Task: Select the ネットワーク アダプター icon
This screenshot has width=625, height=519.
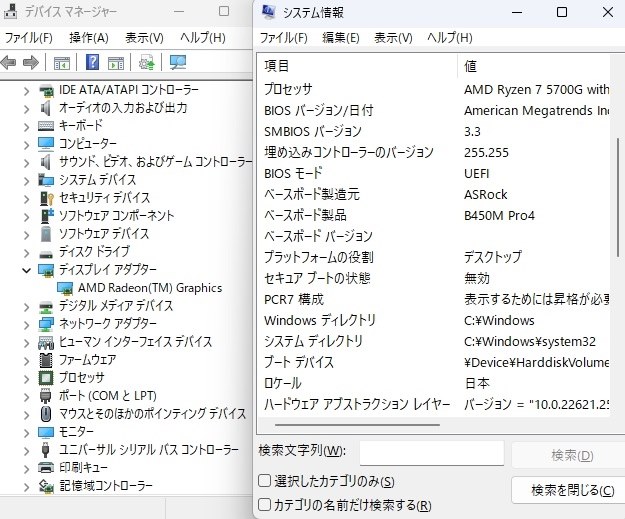Action: coord(46,324)
